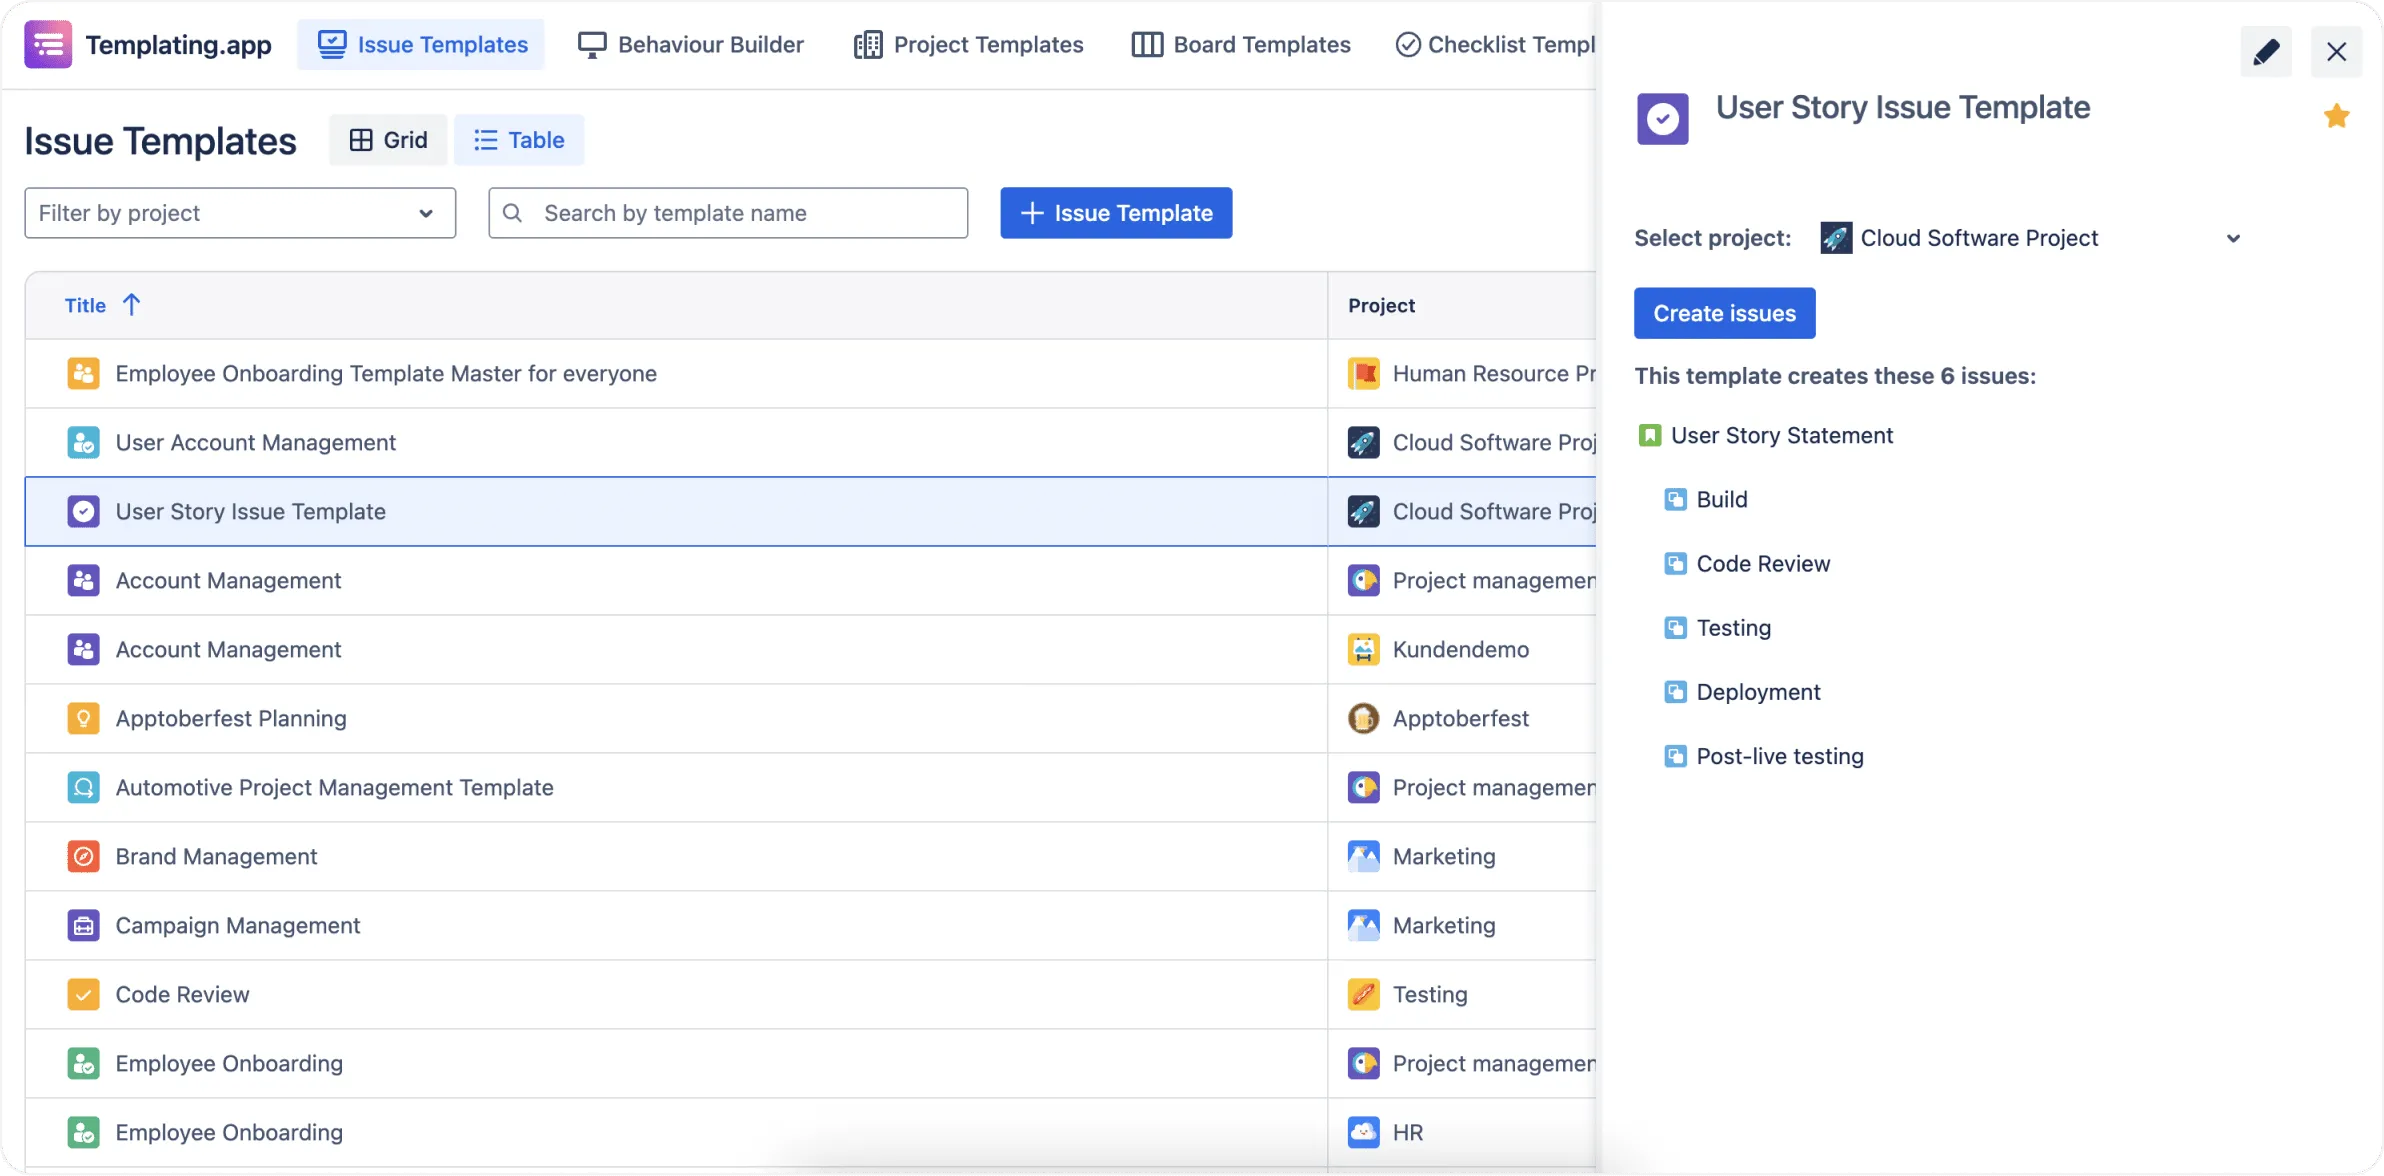Image resolution: width=2384 pixels, height=1176 pixels.
Task: Click the Brand Management compass icon
Action: click(83, 856)
